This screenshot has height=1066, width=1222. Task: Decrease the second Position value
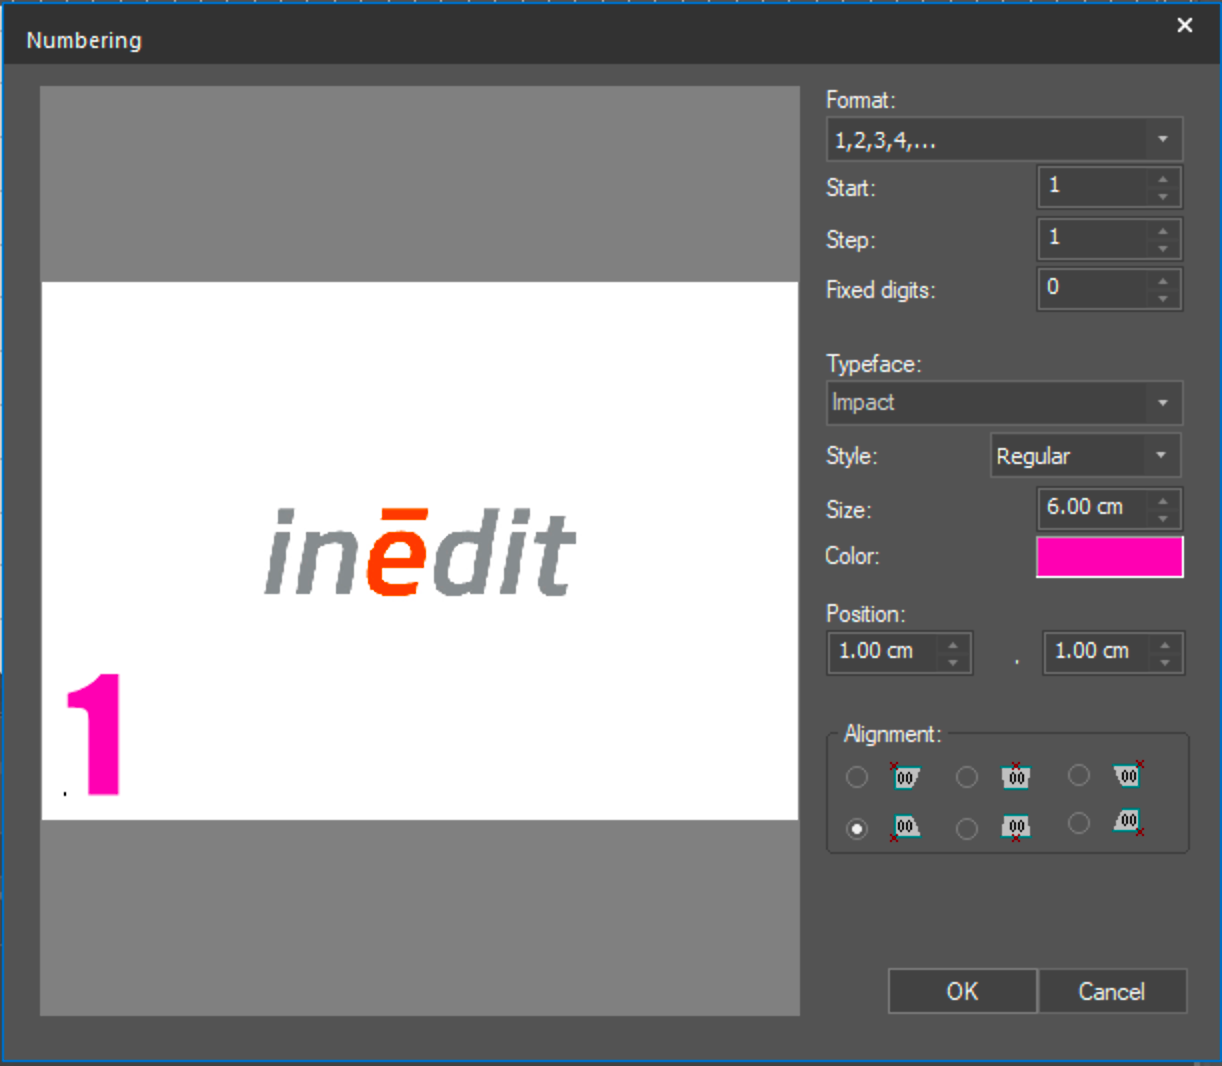[1165, 662]
